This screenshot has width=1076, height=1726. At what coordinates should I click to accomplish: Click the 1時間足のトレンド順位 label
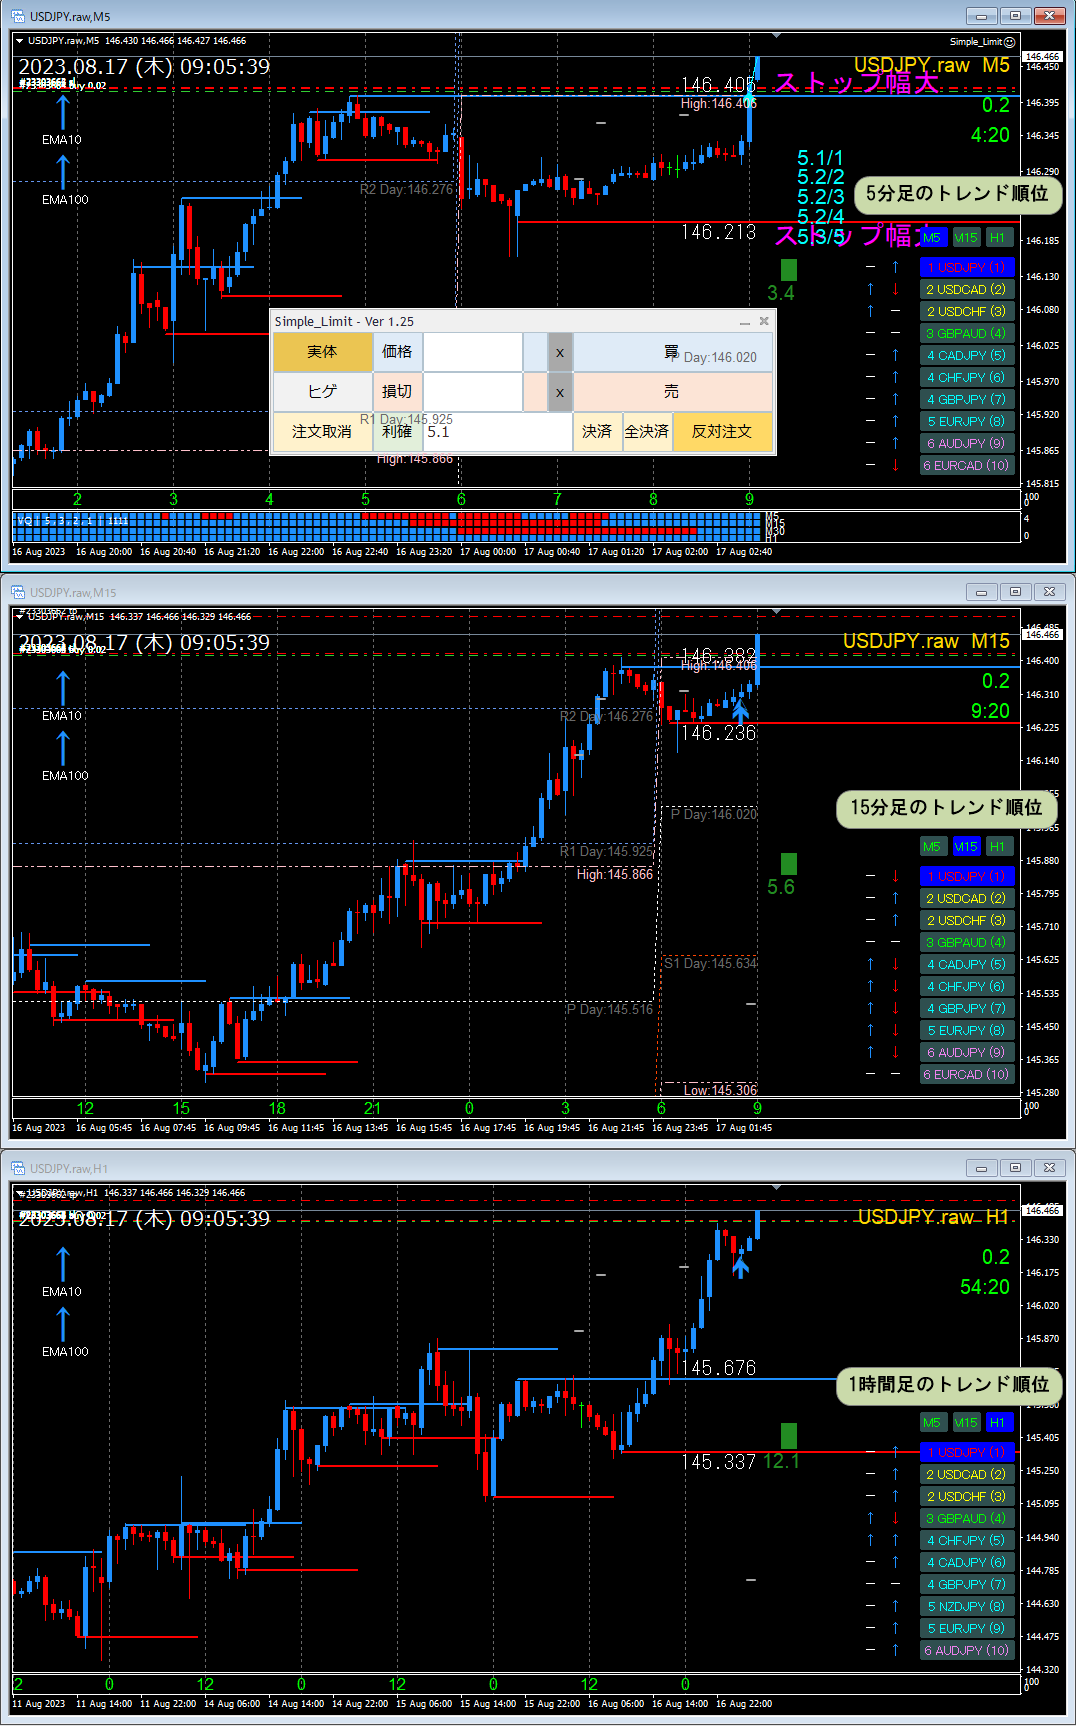click(949, 1385)
